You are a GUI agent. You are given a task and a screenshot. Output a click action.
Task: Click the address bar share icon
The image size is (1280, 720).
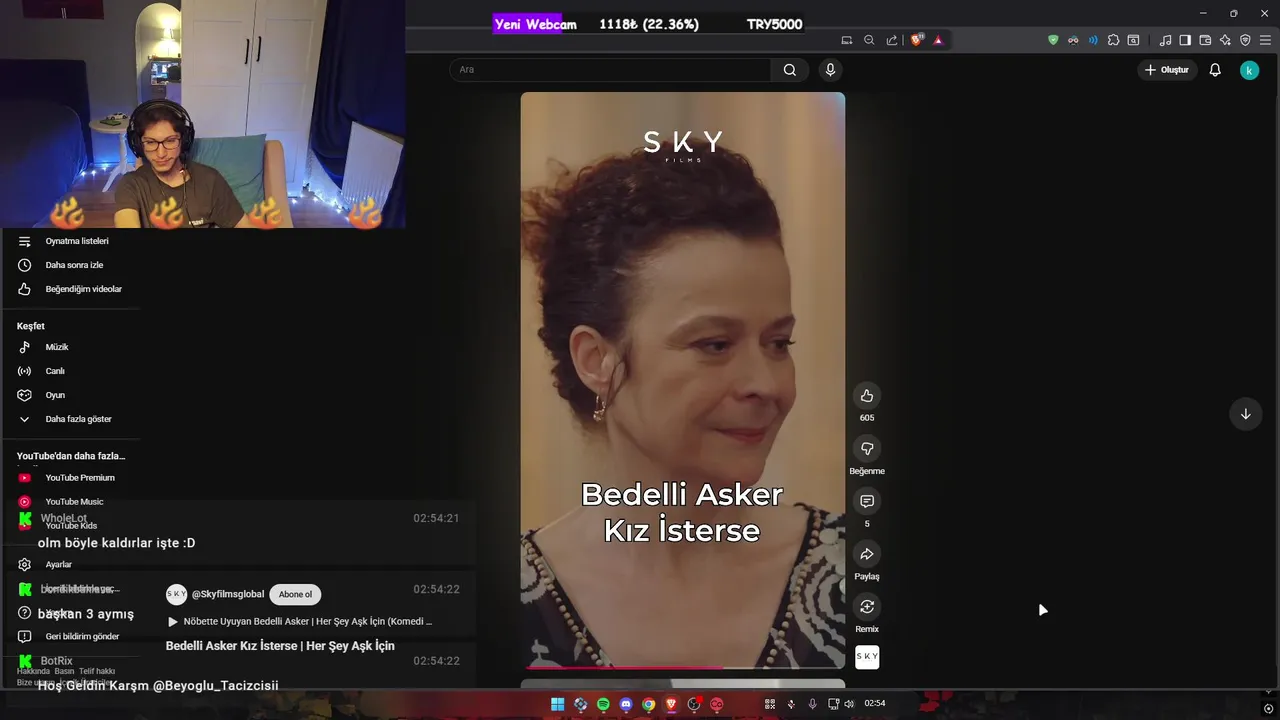tap(891, 40)
